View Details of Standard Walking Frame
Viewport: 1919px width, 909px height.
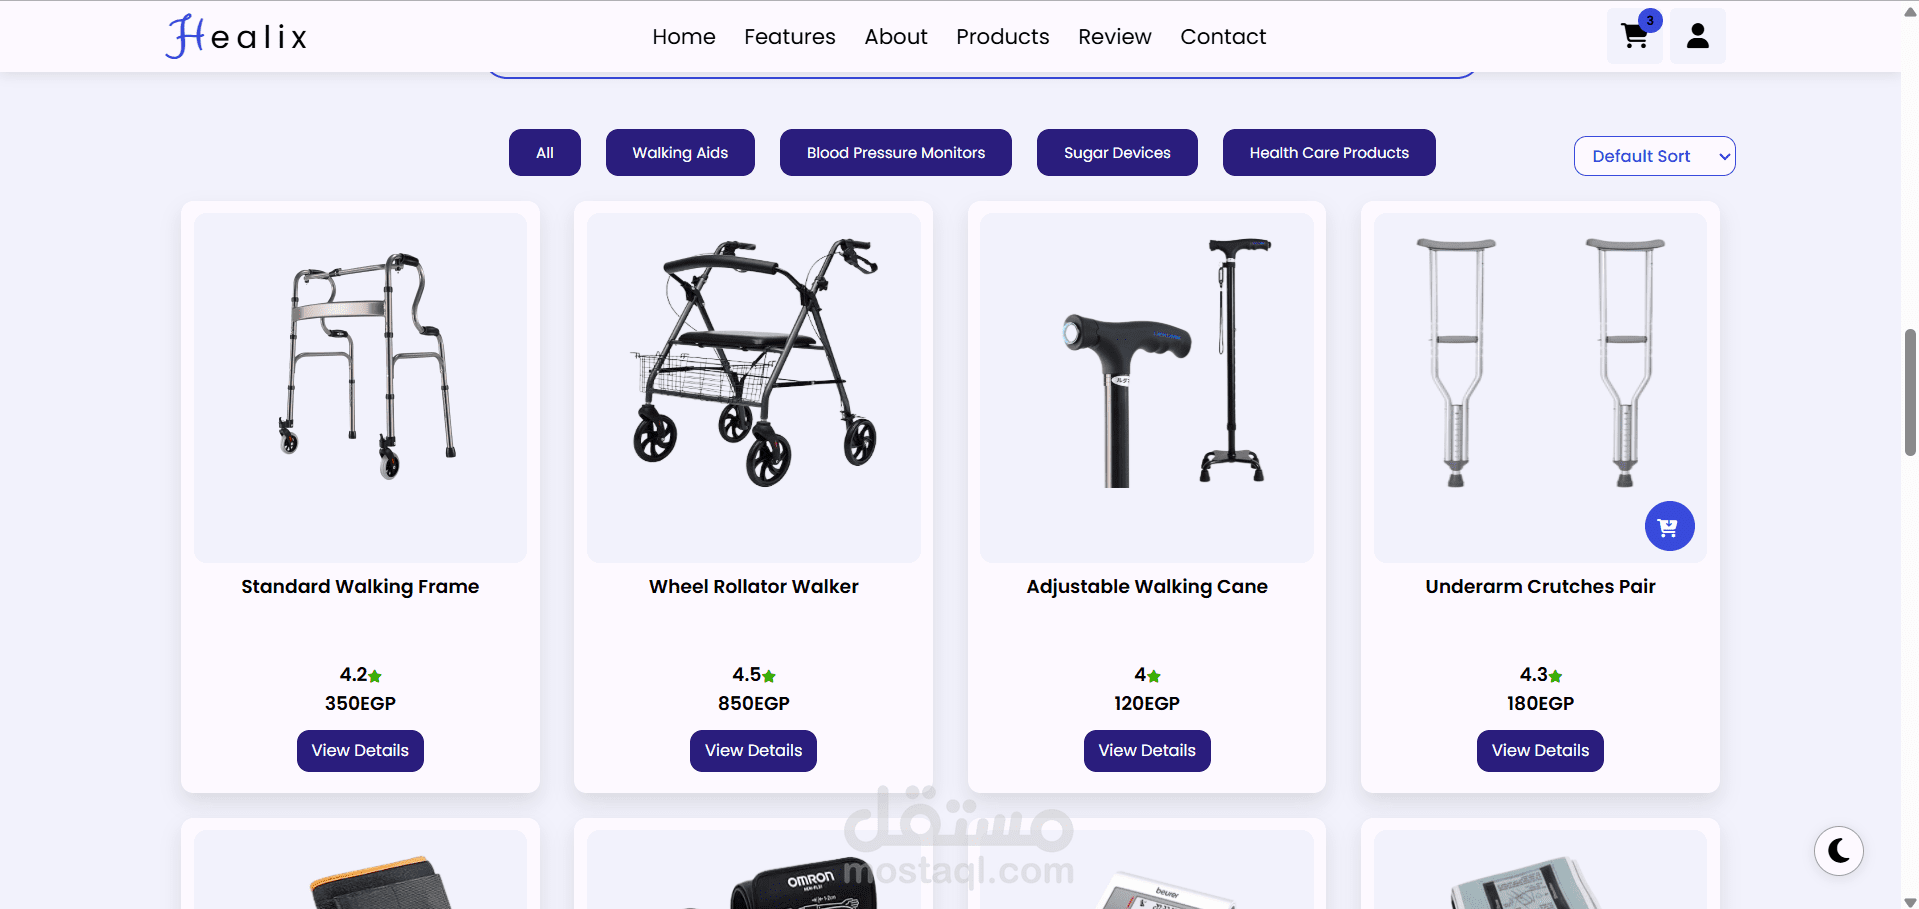[360, 751]
